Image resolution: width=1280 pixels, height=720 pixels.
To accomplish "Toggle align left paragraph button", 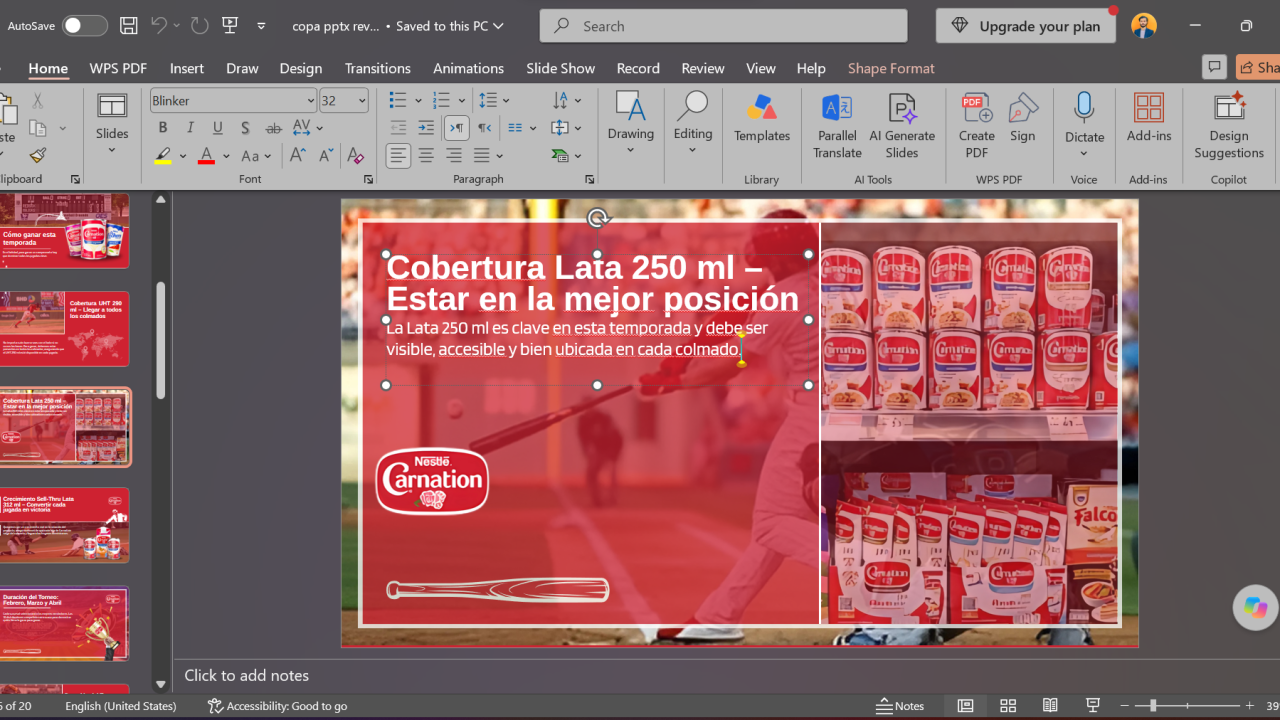I will (398, 155).
